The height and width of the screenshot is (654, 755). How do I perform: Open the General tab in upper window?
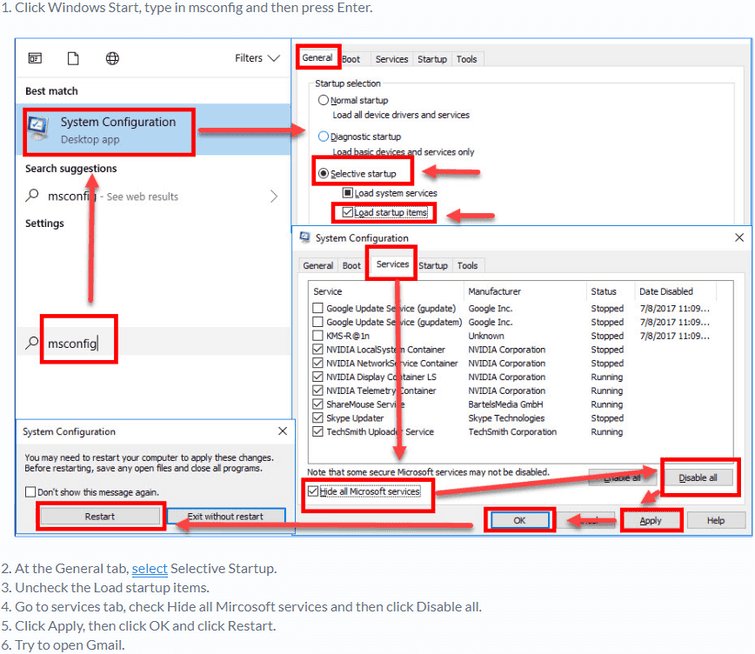[x=317, y=58]
